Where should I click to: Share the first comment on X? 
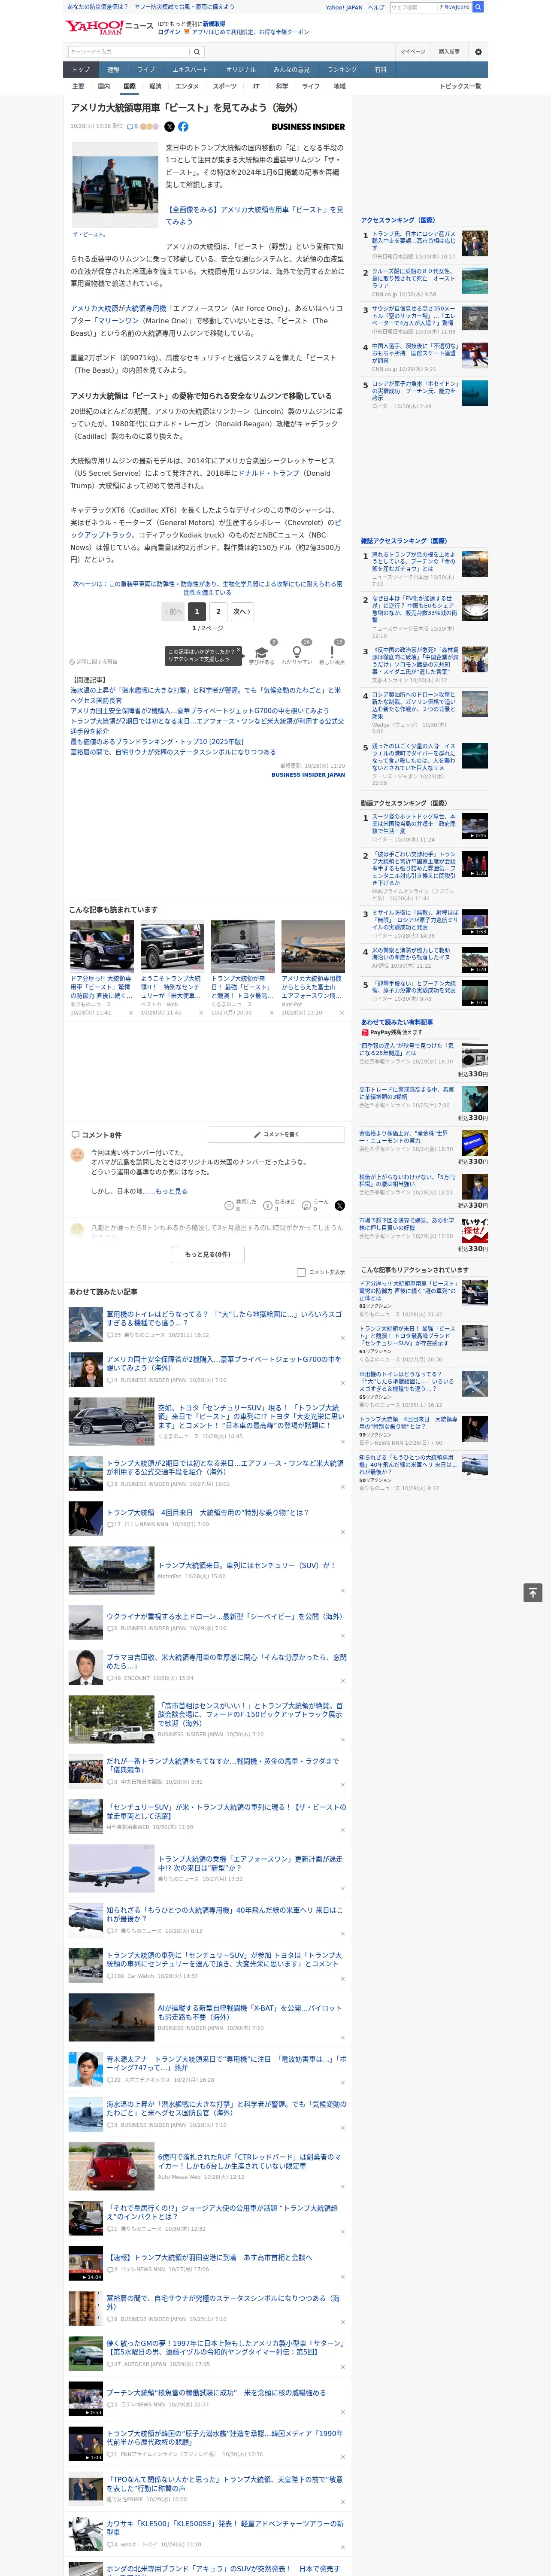click(x=339, y=1205)
